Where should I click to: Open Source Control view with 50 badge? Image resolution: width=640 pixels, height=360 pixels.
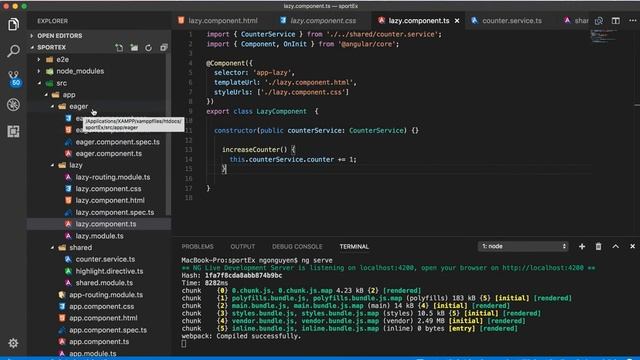pos(14,78)
